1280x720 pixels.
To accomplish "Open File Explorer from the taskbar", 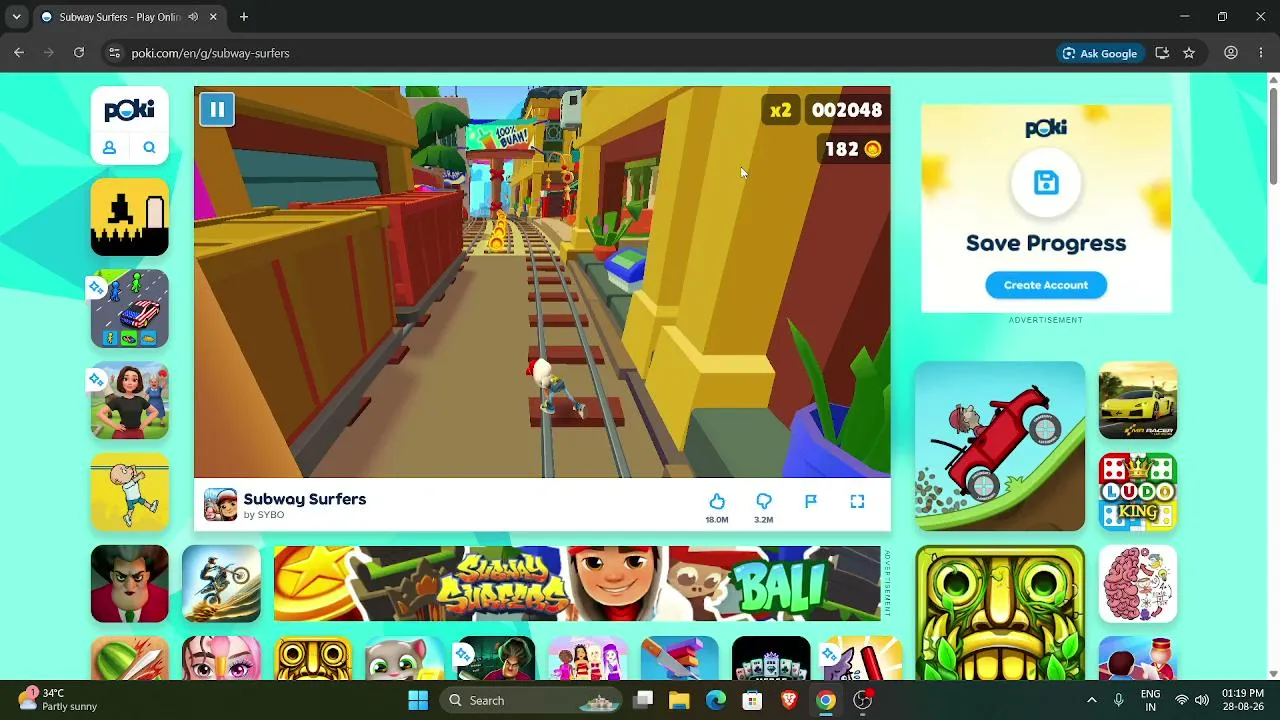I will tap(679, 700).
